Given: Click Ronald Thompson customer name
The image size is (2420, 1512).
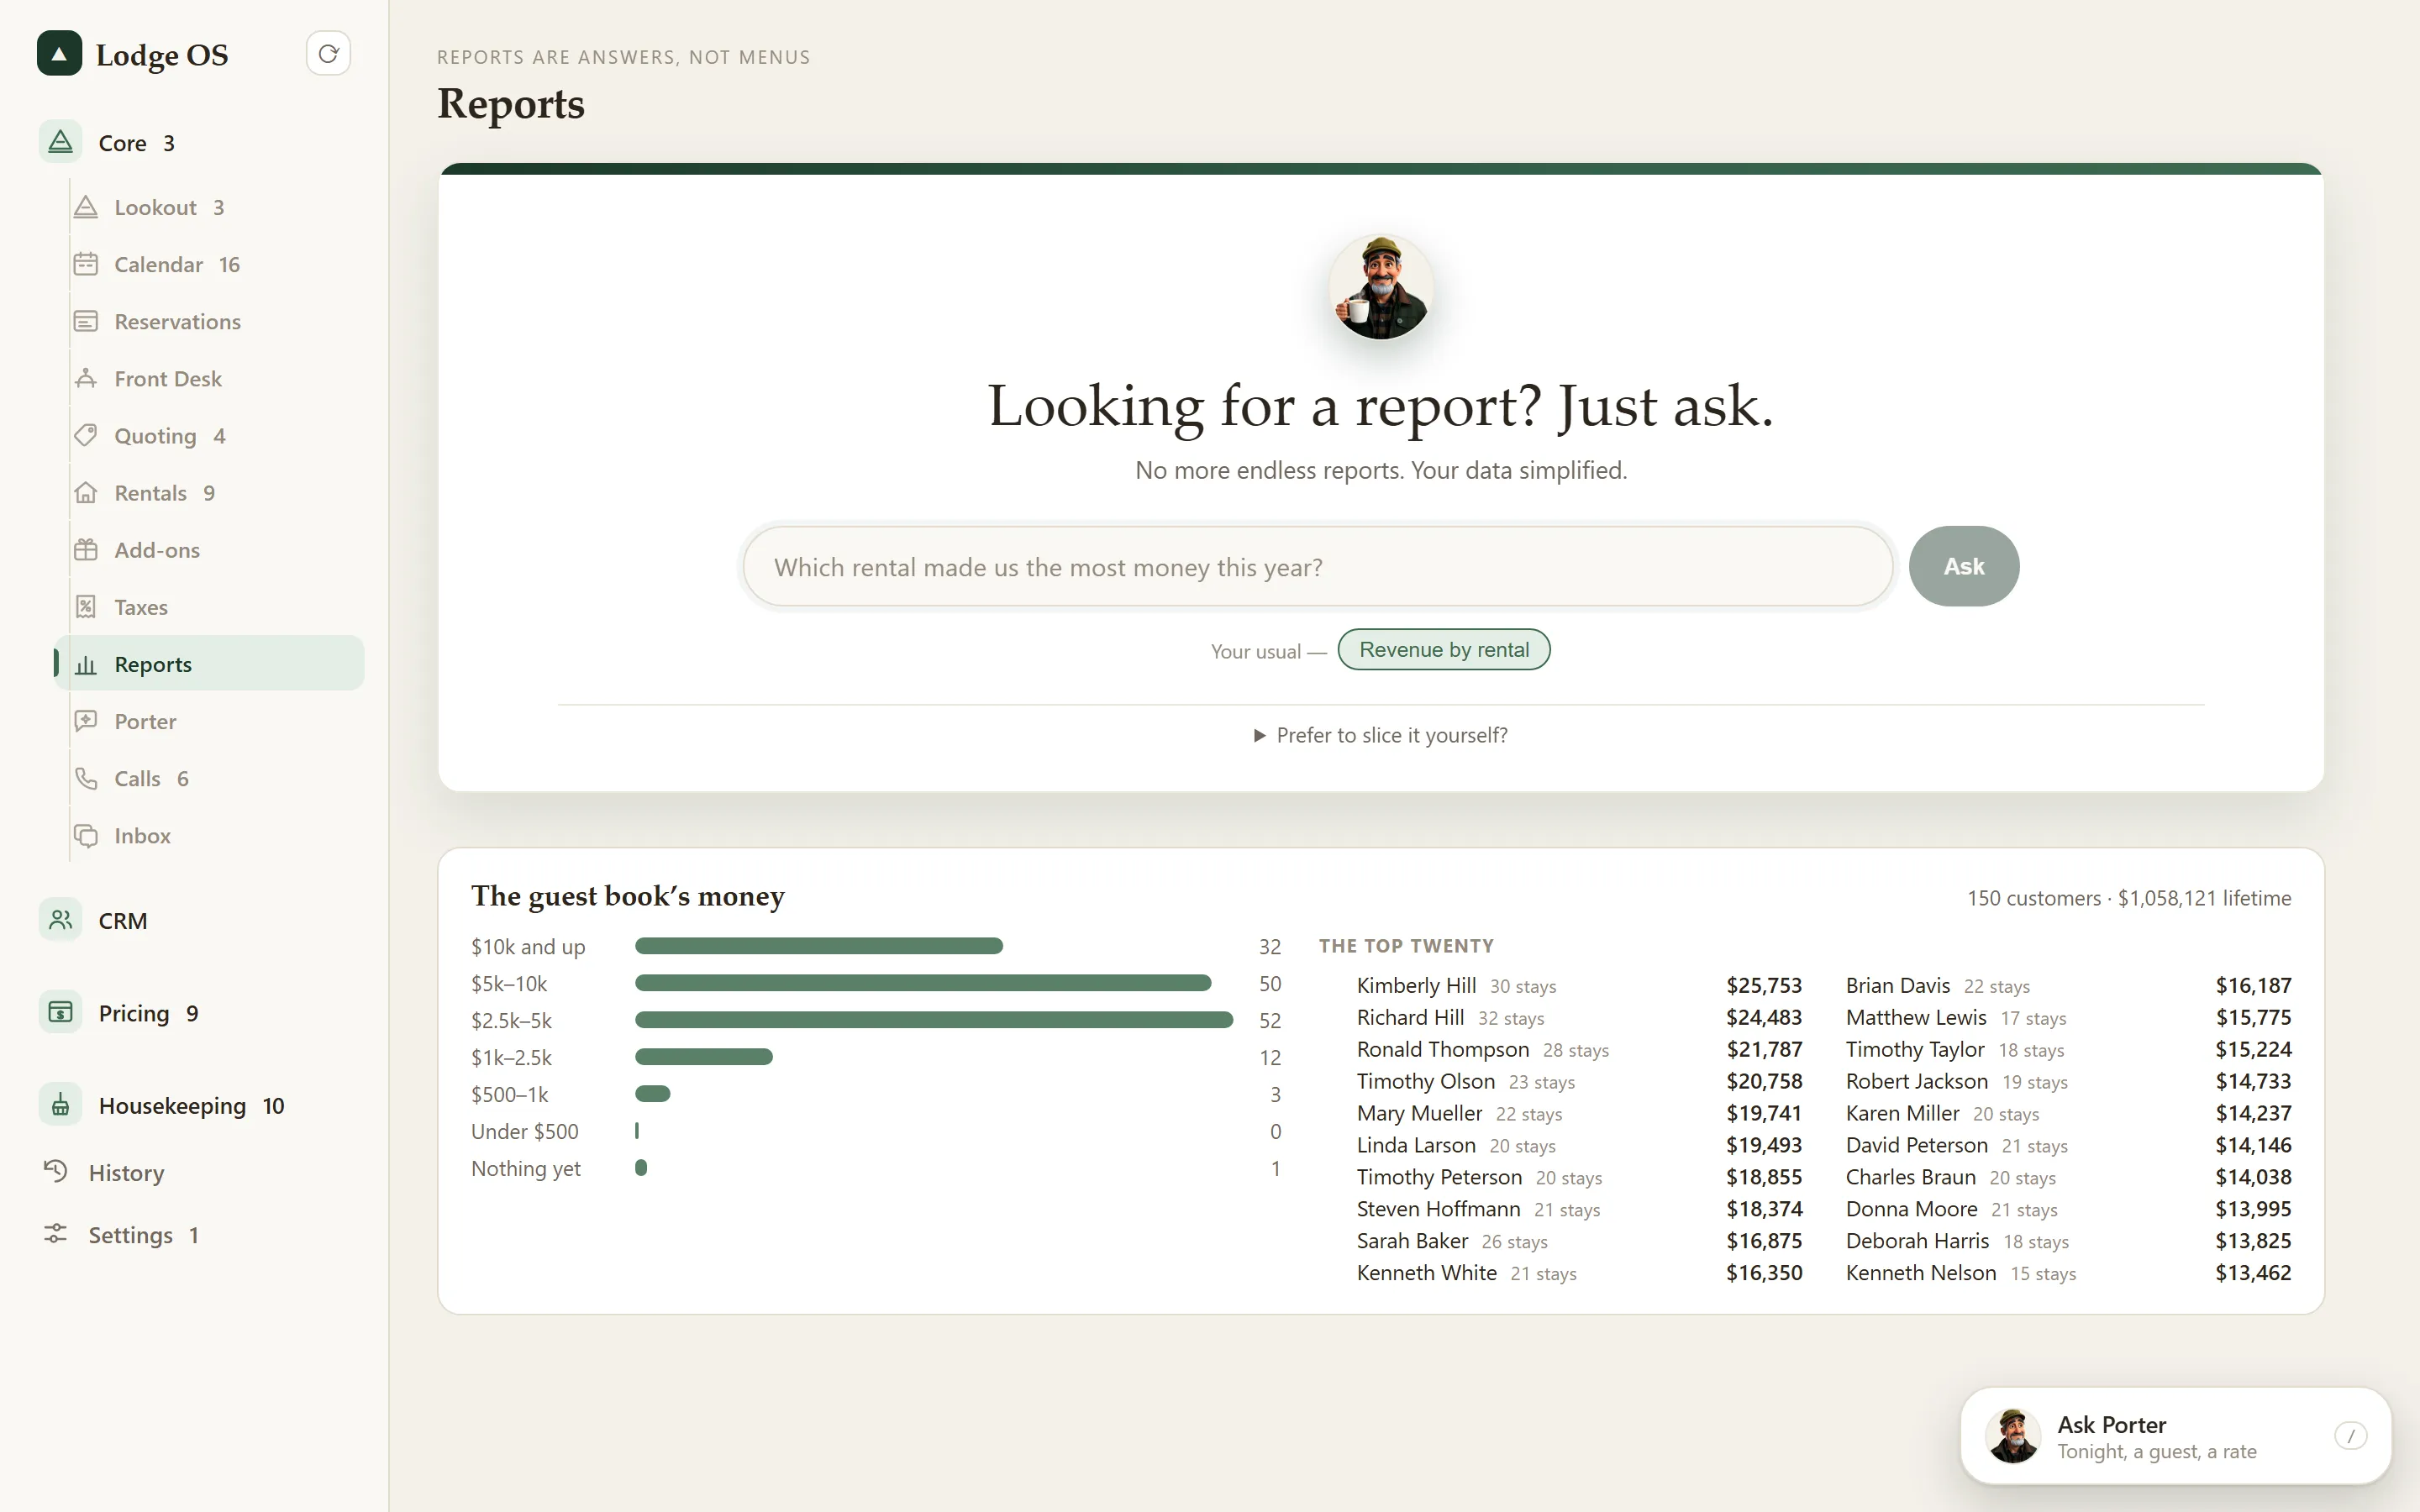Looking at the screenshot, I should pos(1443,1049).
